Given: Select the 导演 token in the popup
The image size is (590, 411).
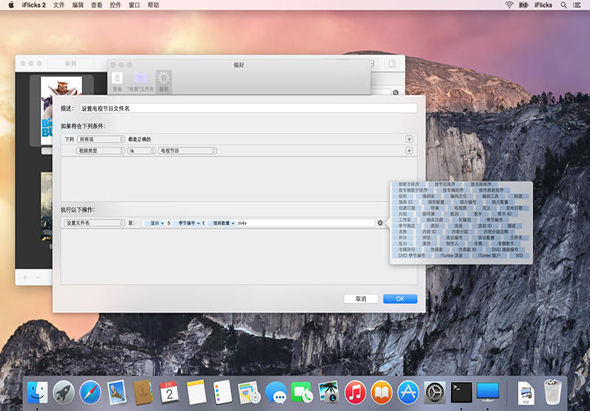Looking at the screenshot, I should [x=435, y=208].
